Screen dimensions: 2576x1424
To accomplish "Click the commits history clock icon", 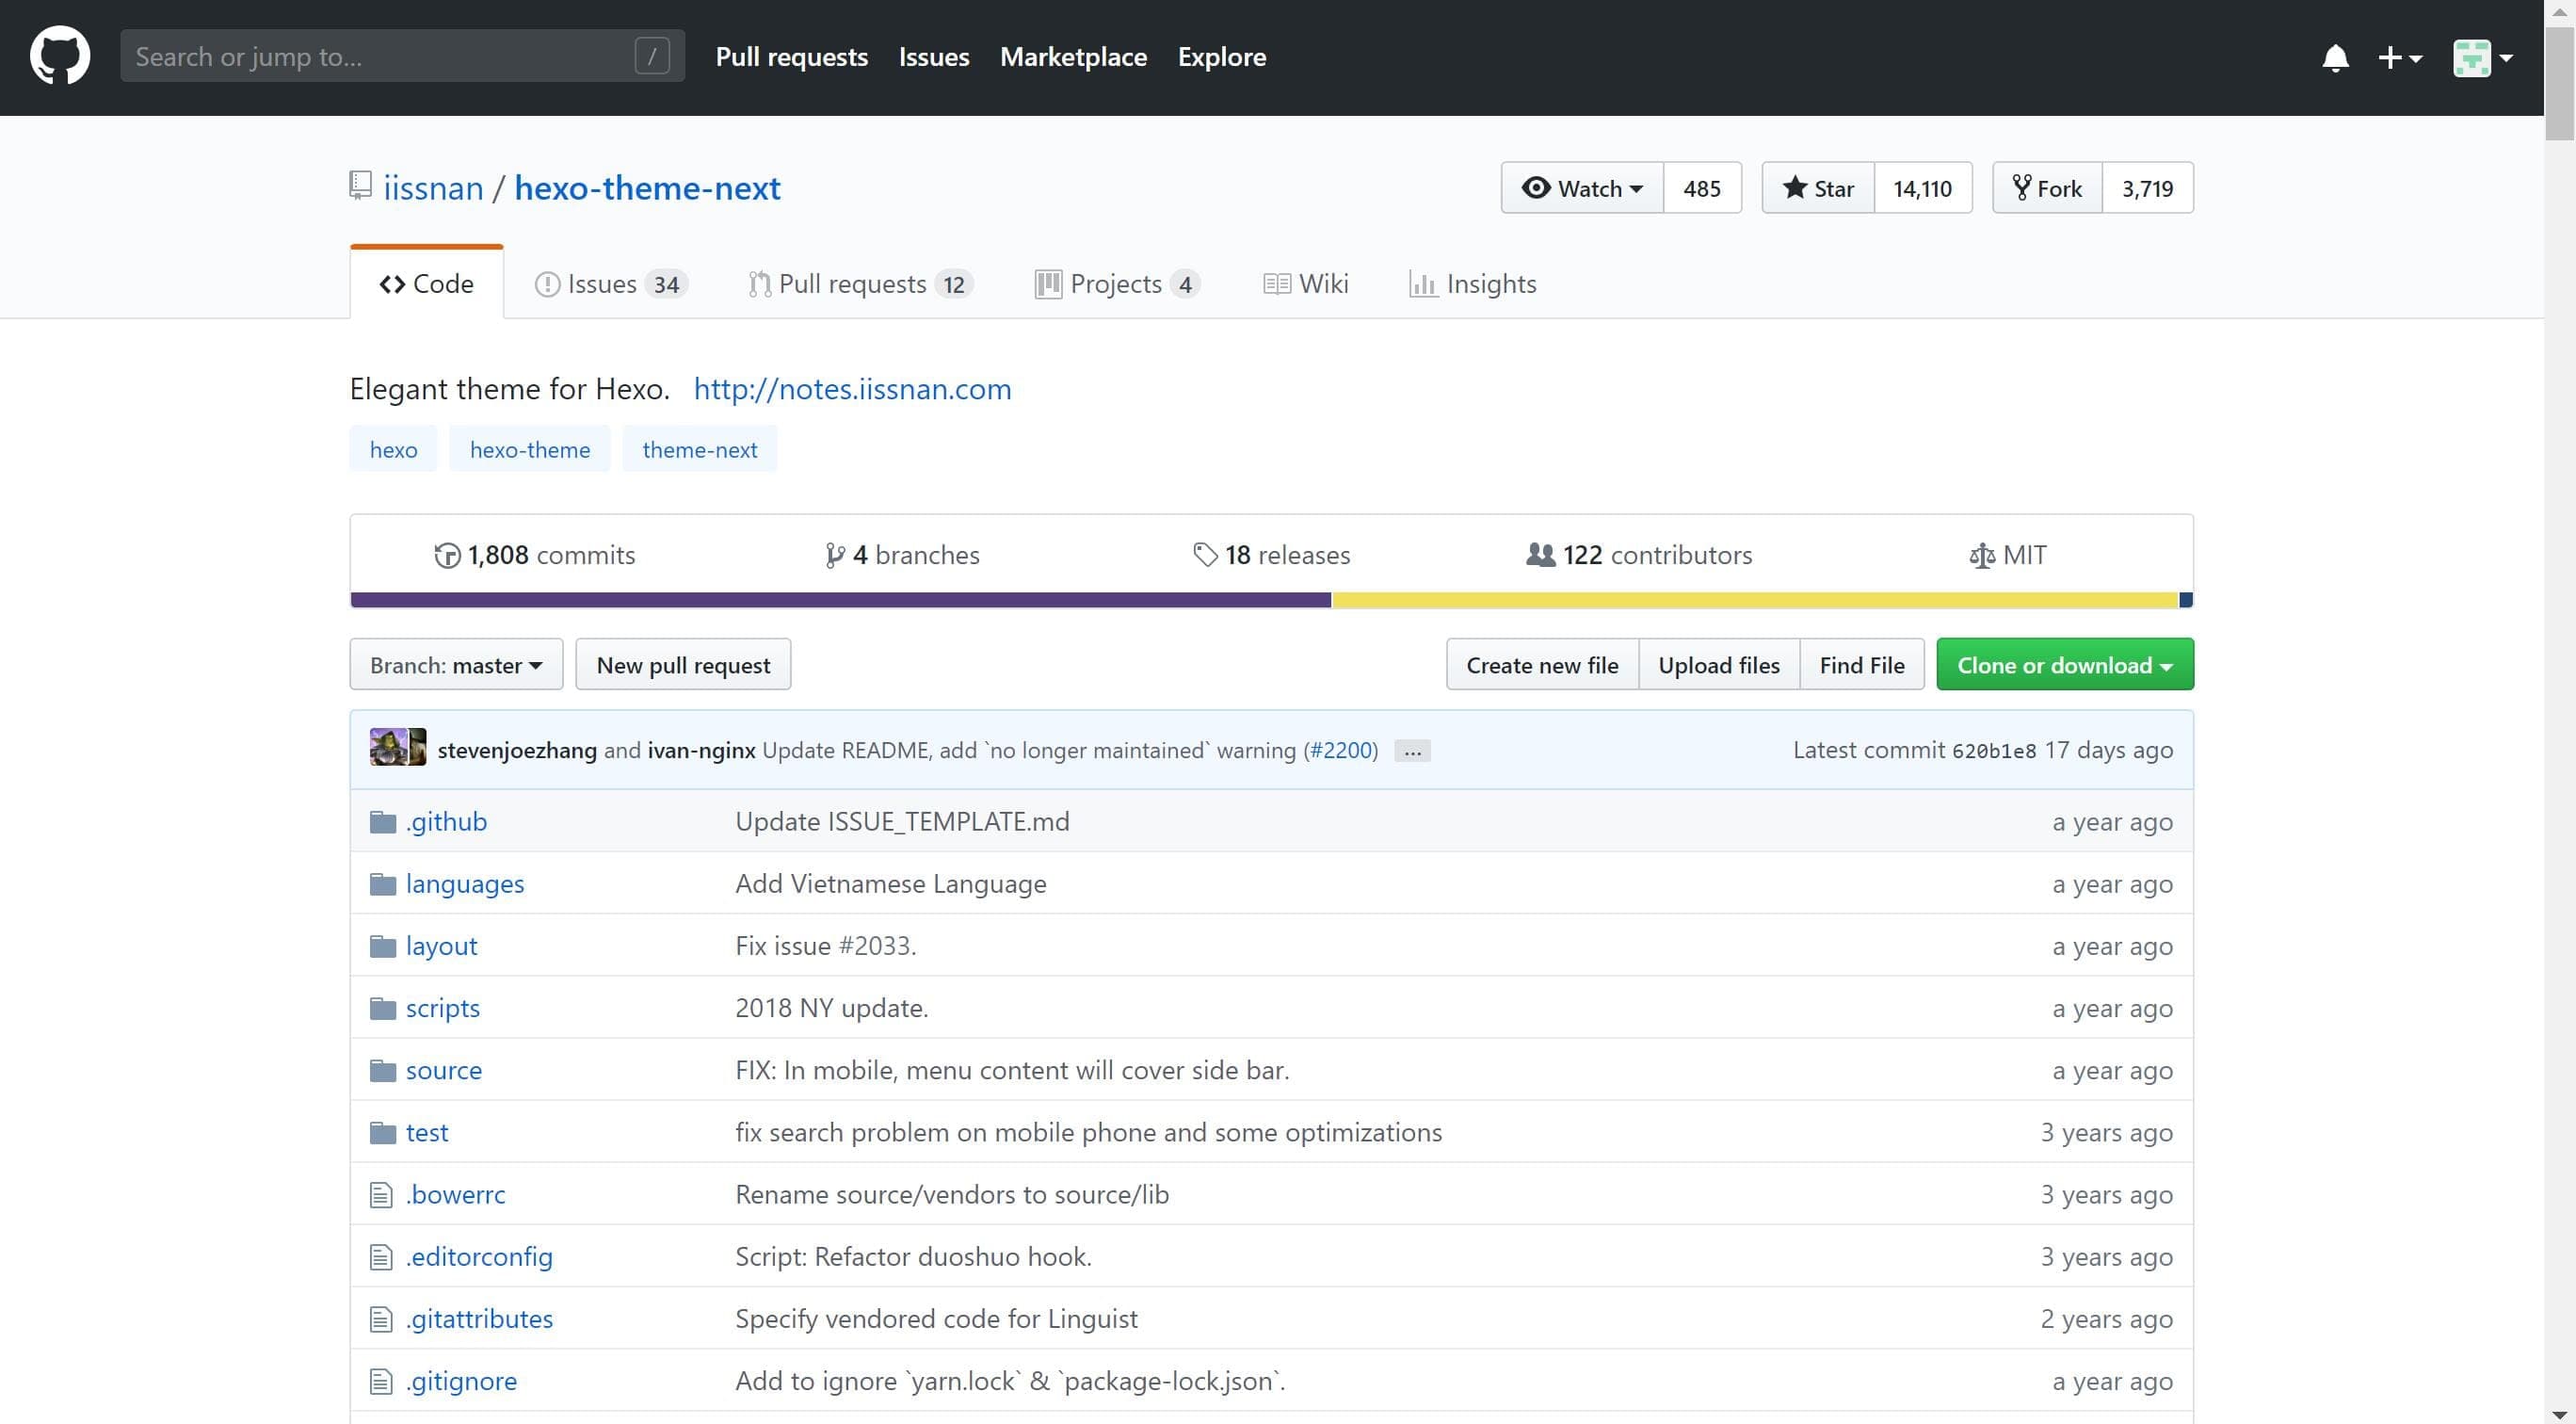I will (x=447, y=555).
